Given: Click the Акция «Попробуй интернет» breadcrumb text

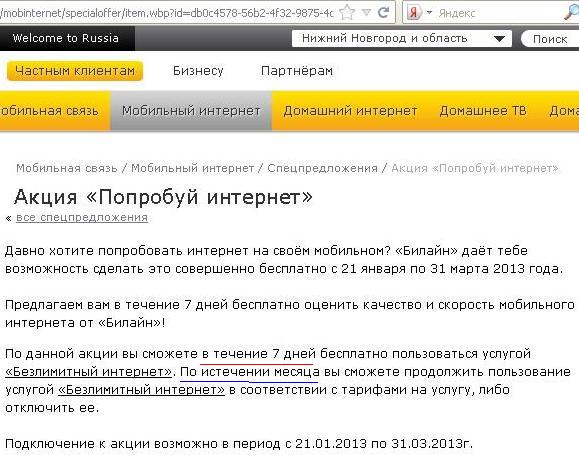Looking at the screenshot, I should pyautogui.click(x=475, y=168).
